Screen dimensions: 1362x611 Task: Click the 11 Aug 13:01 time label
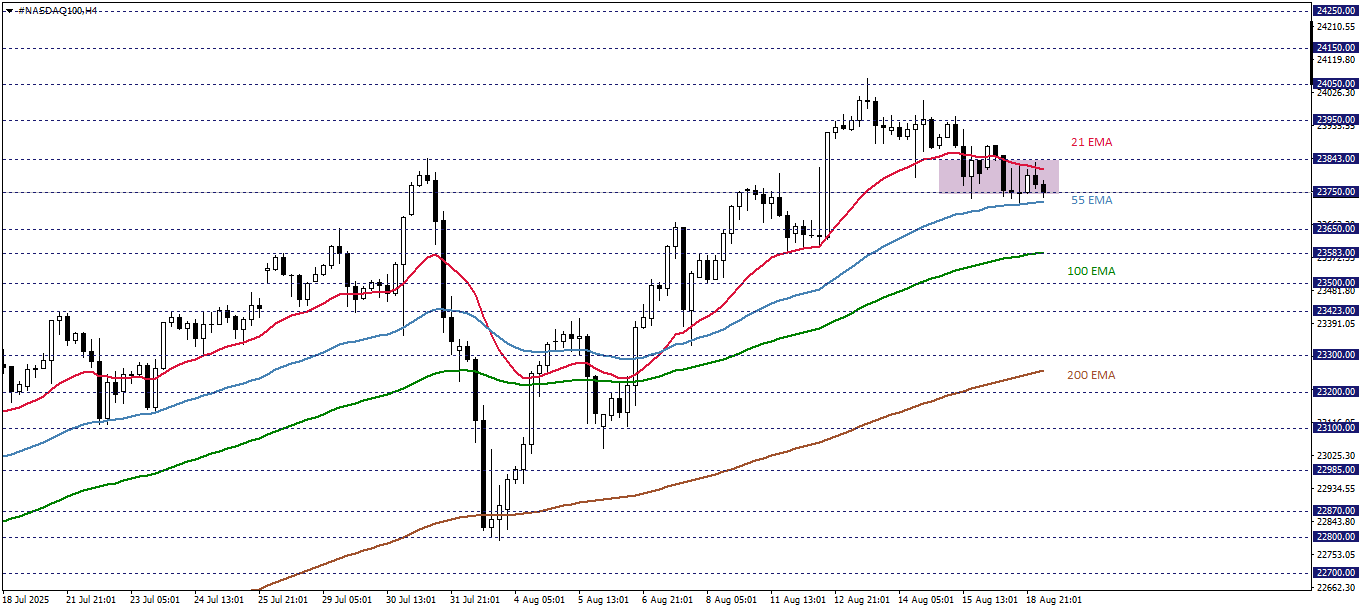coord(796,600)
